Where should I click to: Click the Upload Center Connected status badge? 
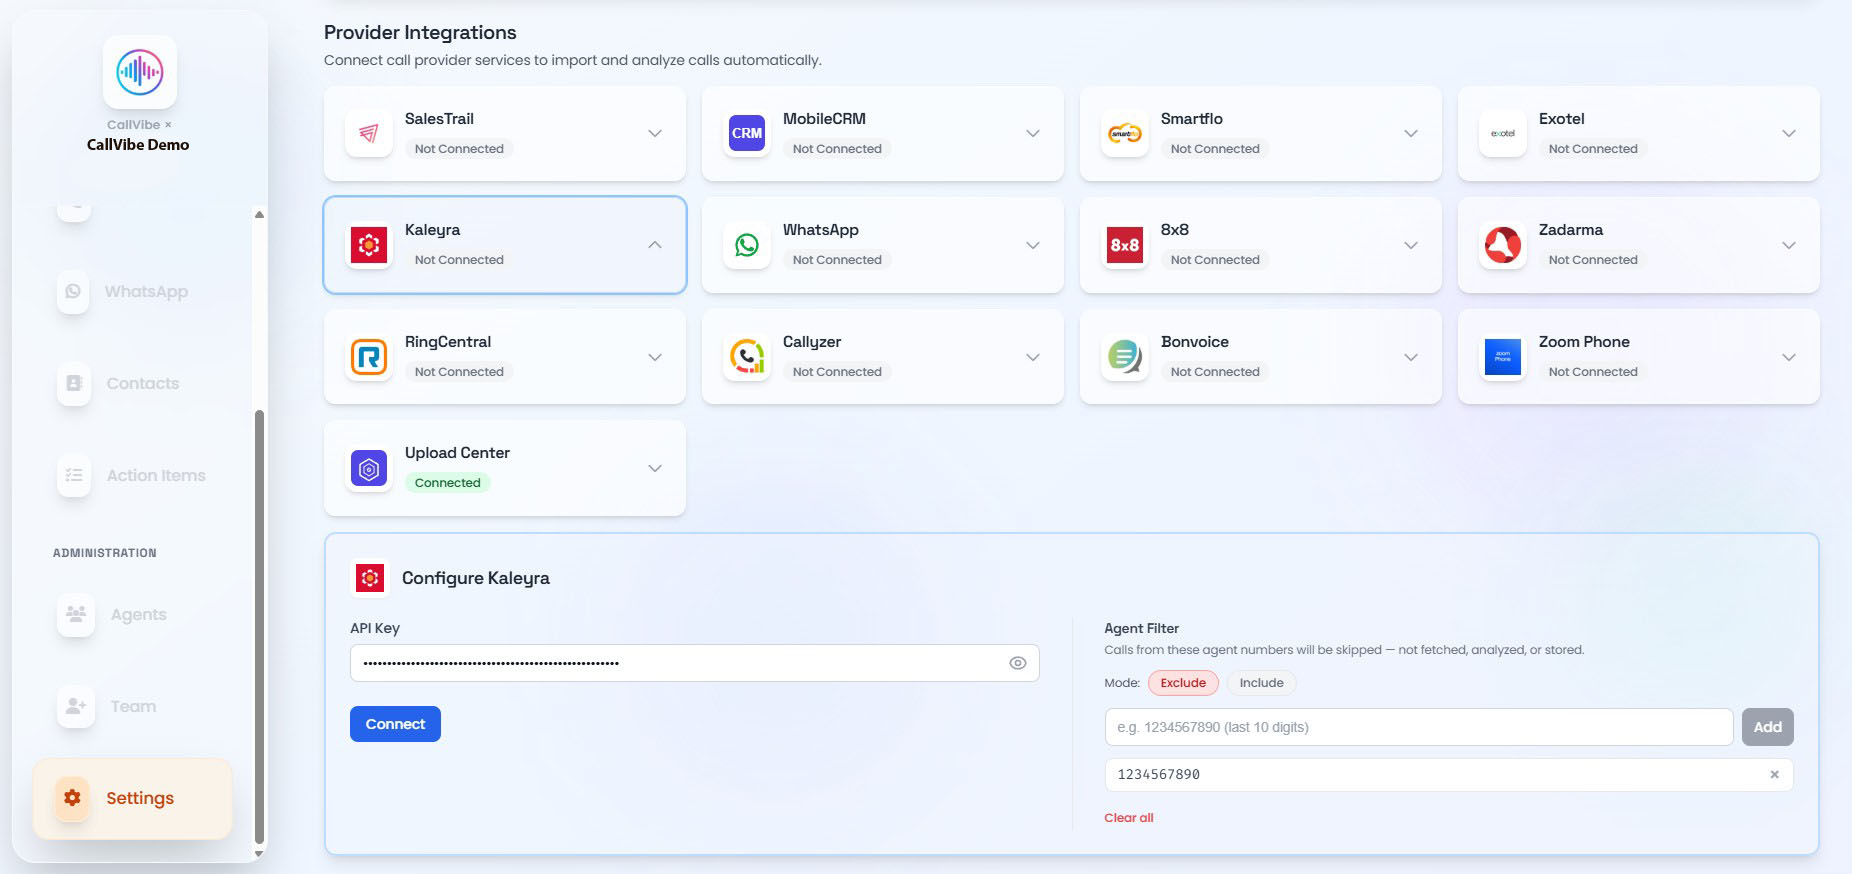[x=447, y=483]
